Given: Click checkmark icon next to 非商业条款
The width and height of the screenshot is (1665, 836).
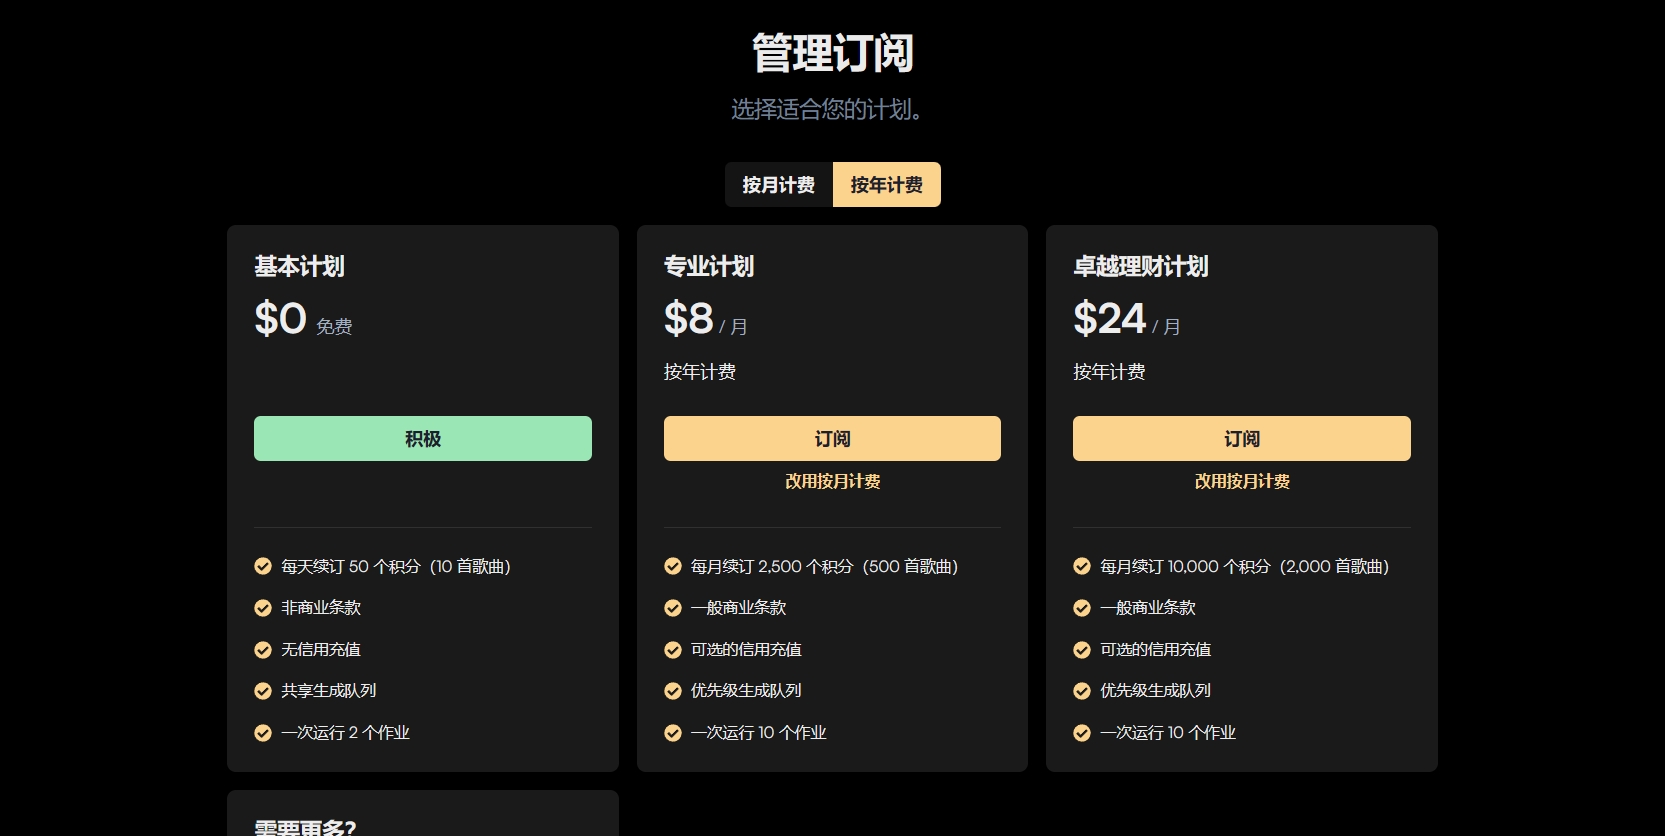Looking at the screenshot, I should click(263, 608).
